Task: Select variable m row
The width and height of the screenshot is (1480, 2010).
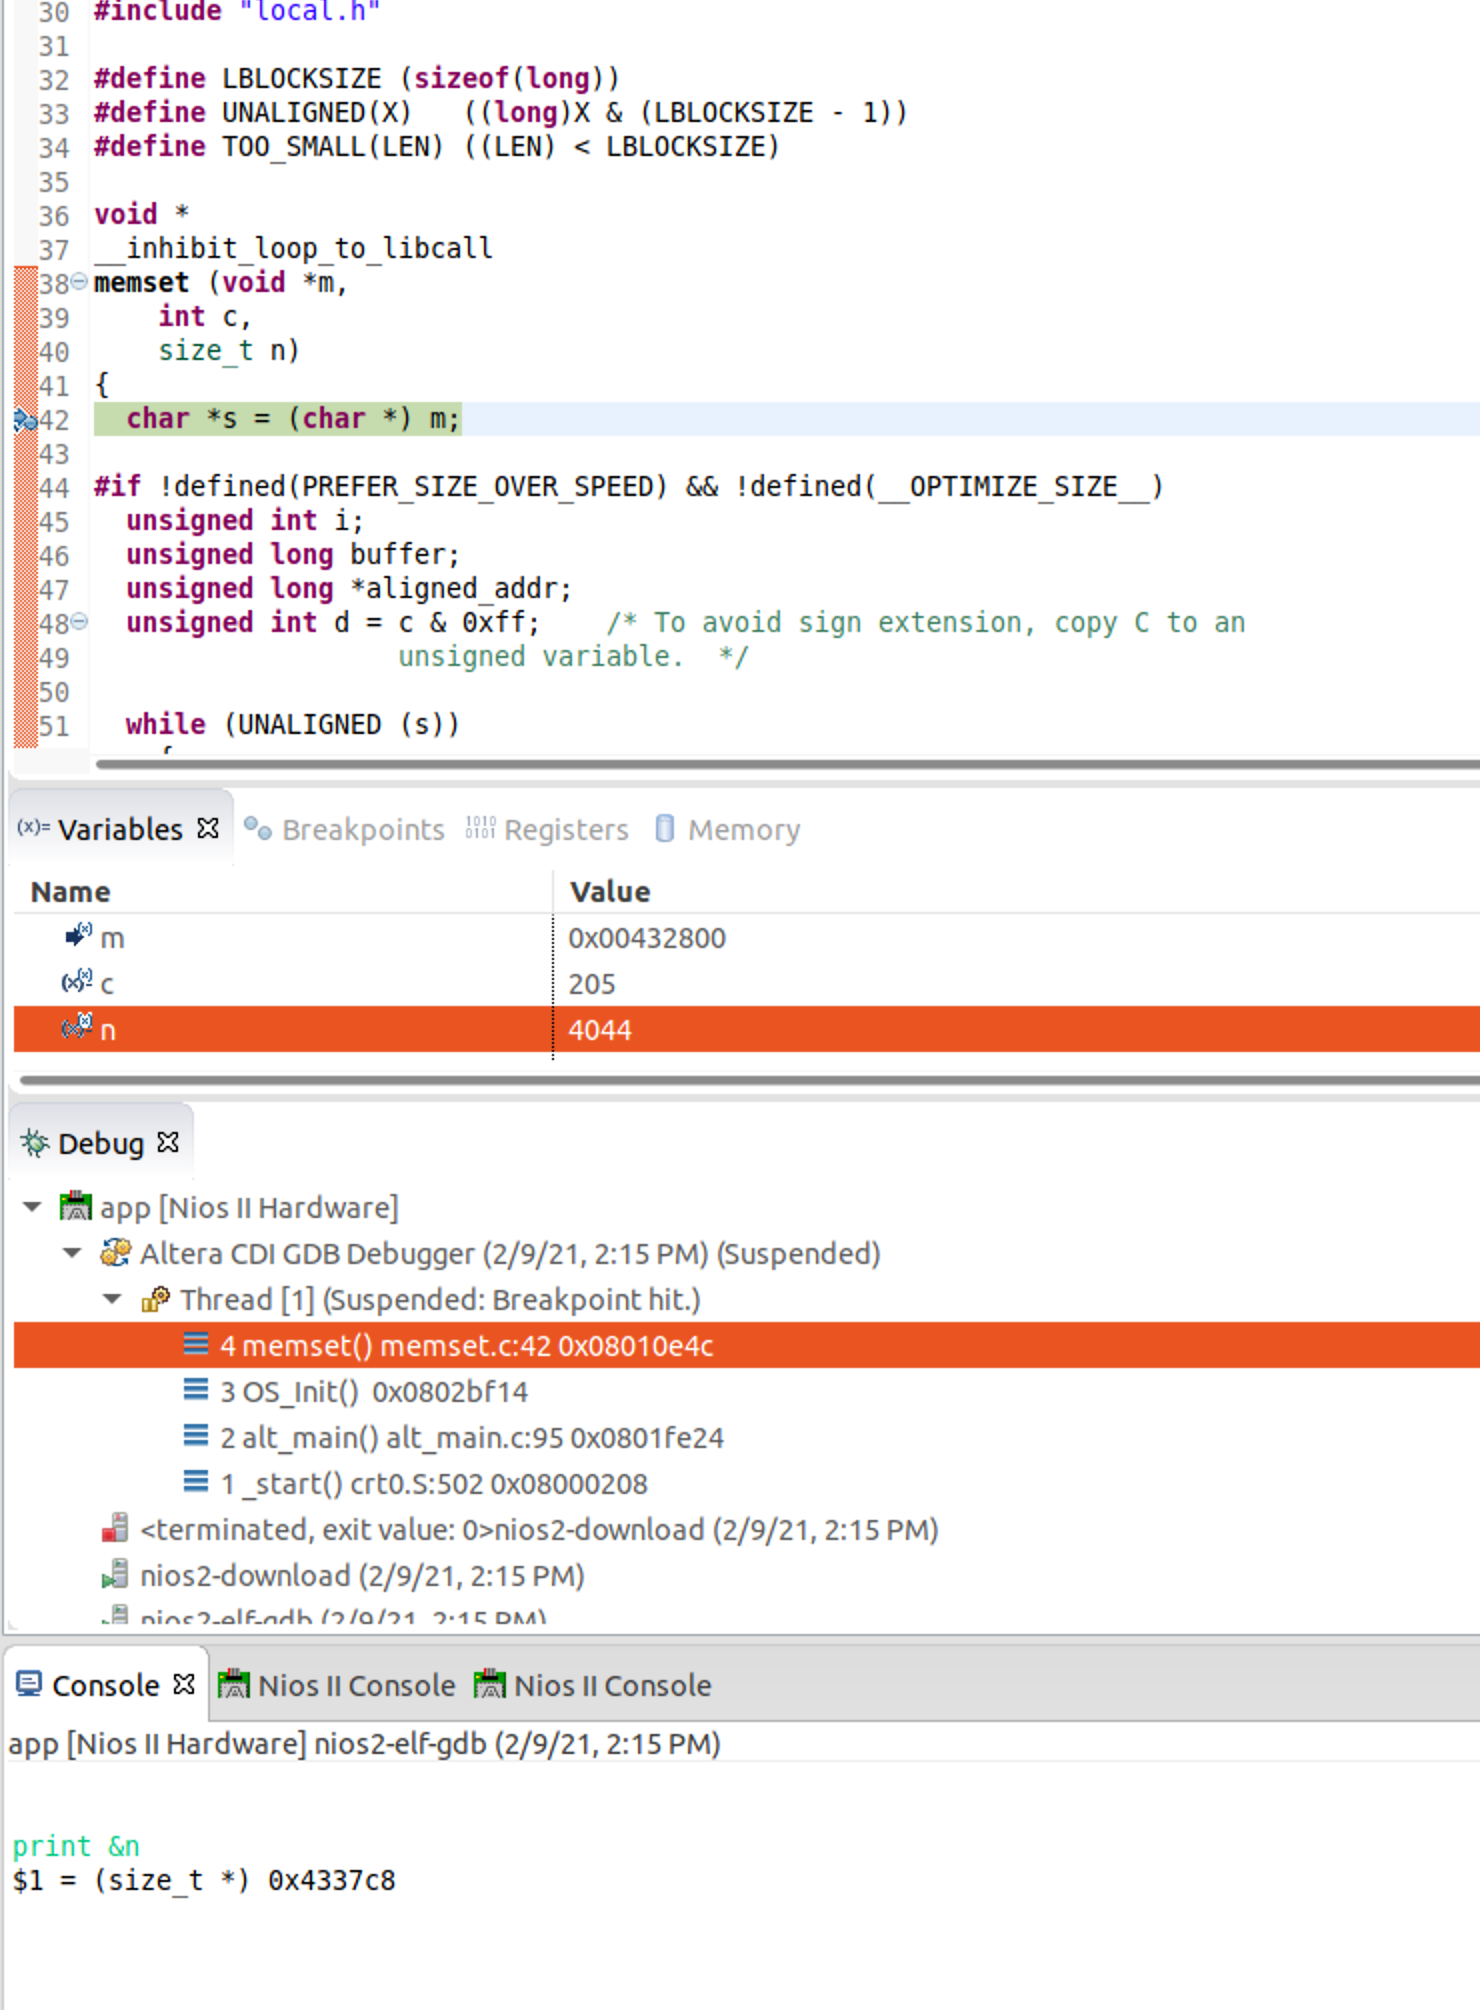Action: tap(746, 938)
